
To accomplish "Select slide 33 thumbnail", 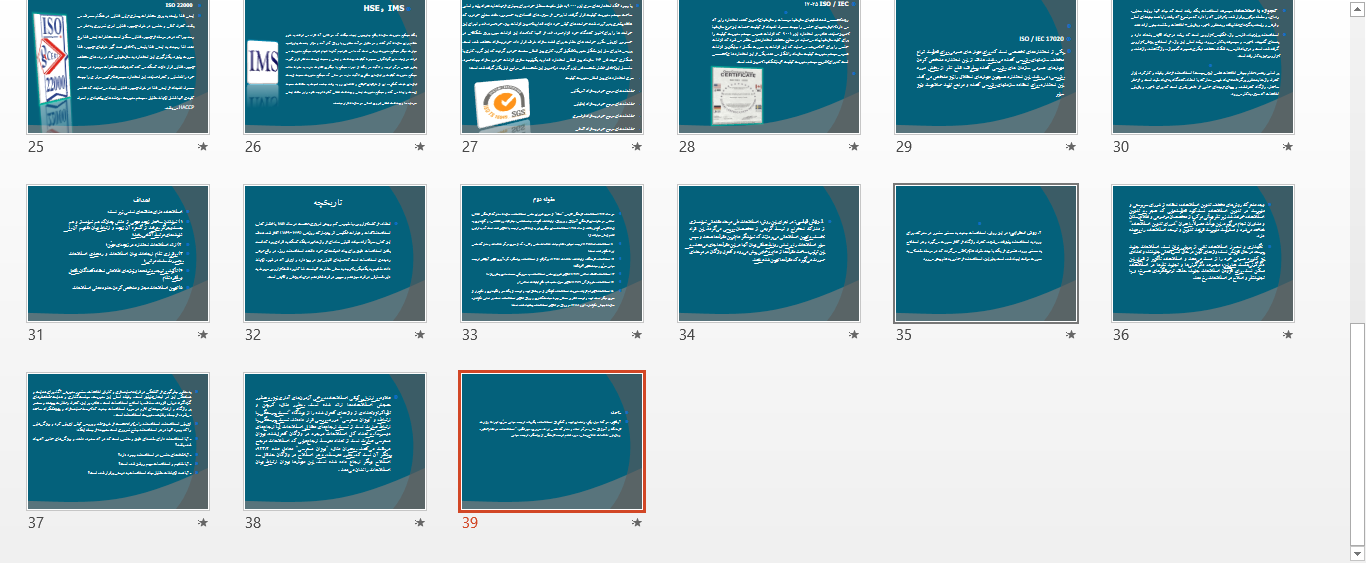I will click(x=552, y=253).
